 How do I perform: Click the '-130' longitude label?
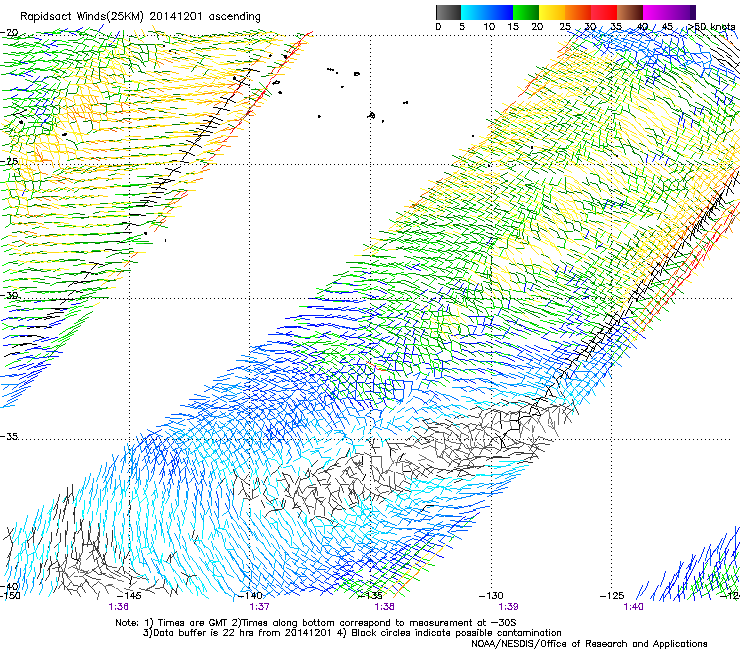click(491, 595)
